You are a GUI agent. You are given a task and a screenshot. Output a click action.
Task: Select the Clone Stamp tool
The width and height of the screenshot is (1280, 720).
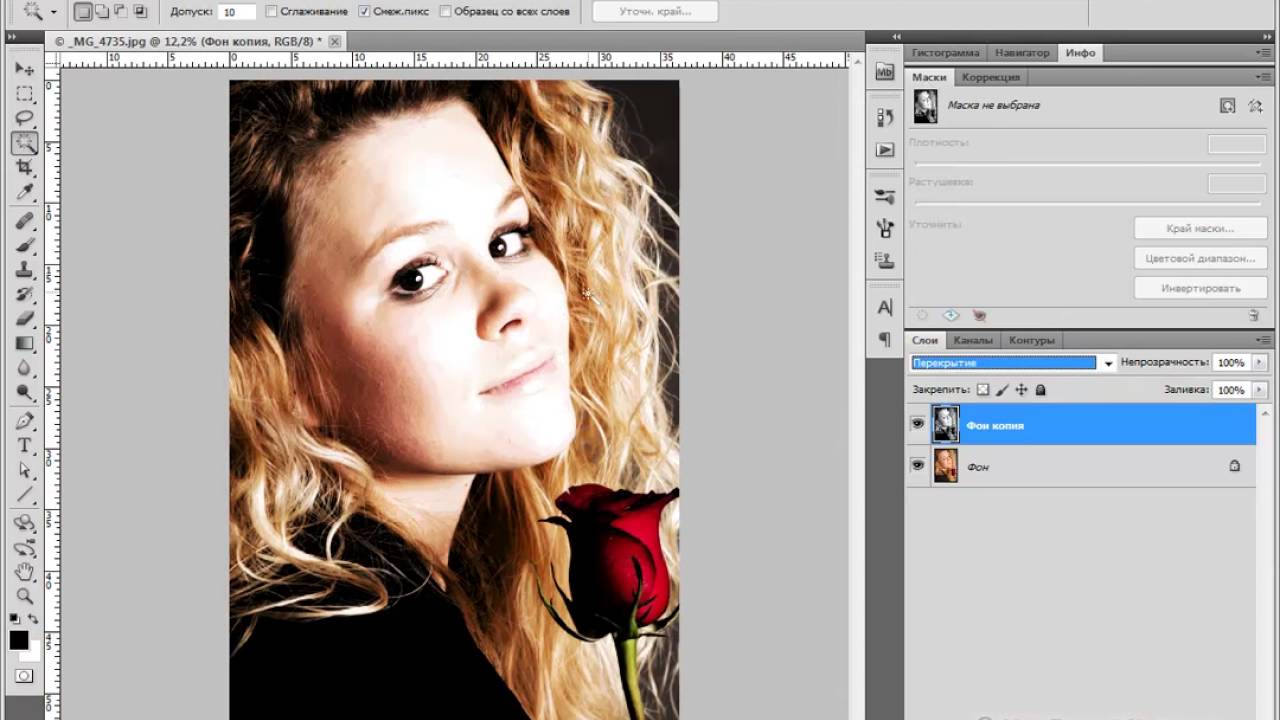[25, 270]
